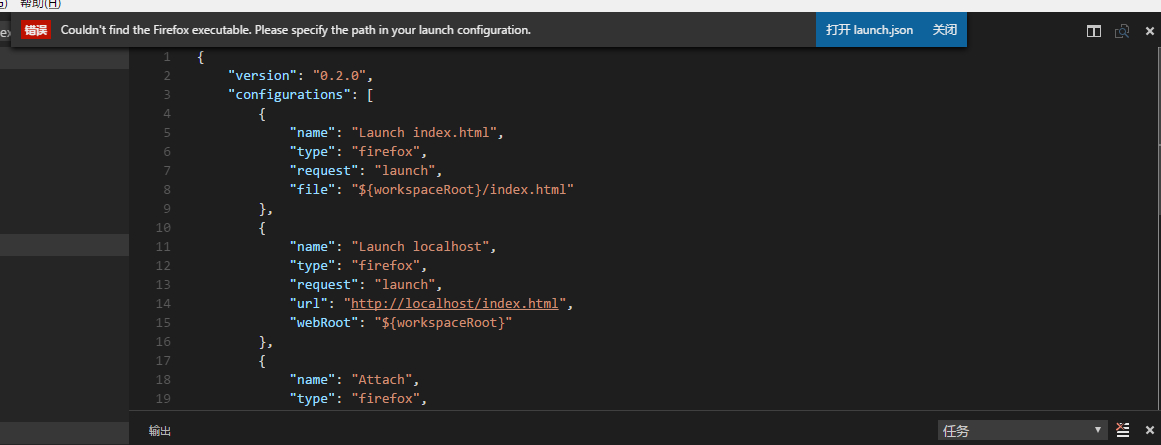The height and width of the screenshot is (445, 1161).
Task: Click the red 错误 error badge
Action: (36, 30)
